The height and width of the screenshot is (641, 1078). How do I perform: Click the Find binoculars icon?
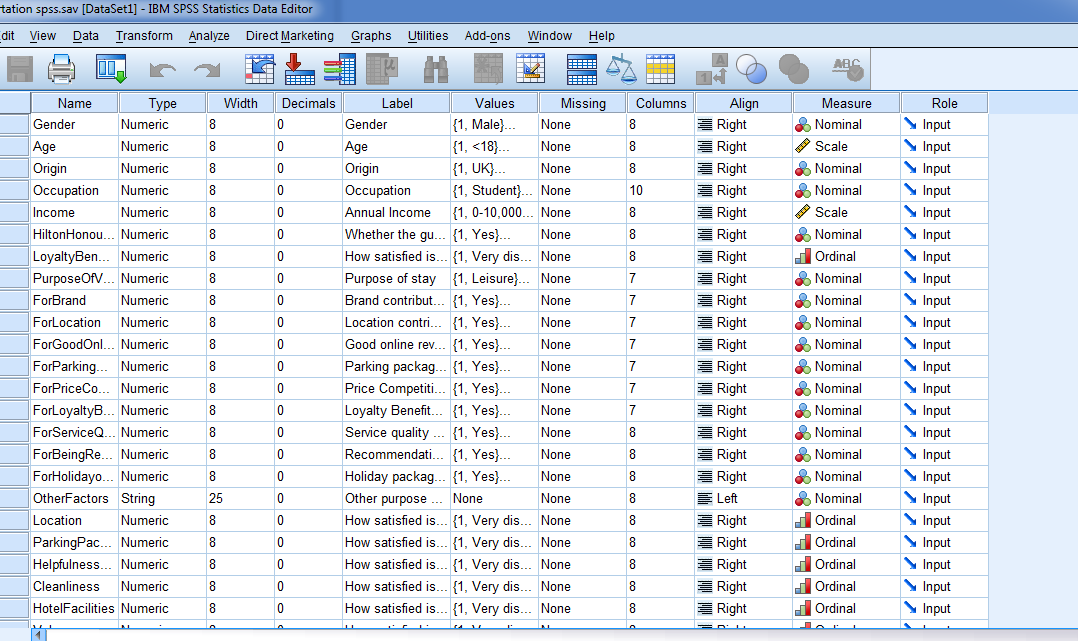(x=436, y=69)
